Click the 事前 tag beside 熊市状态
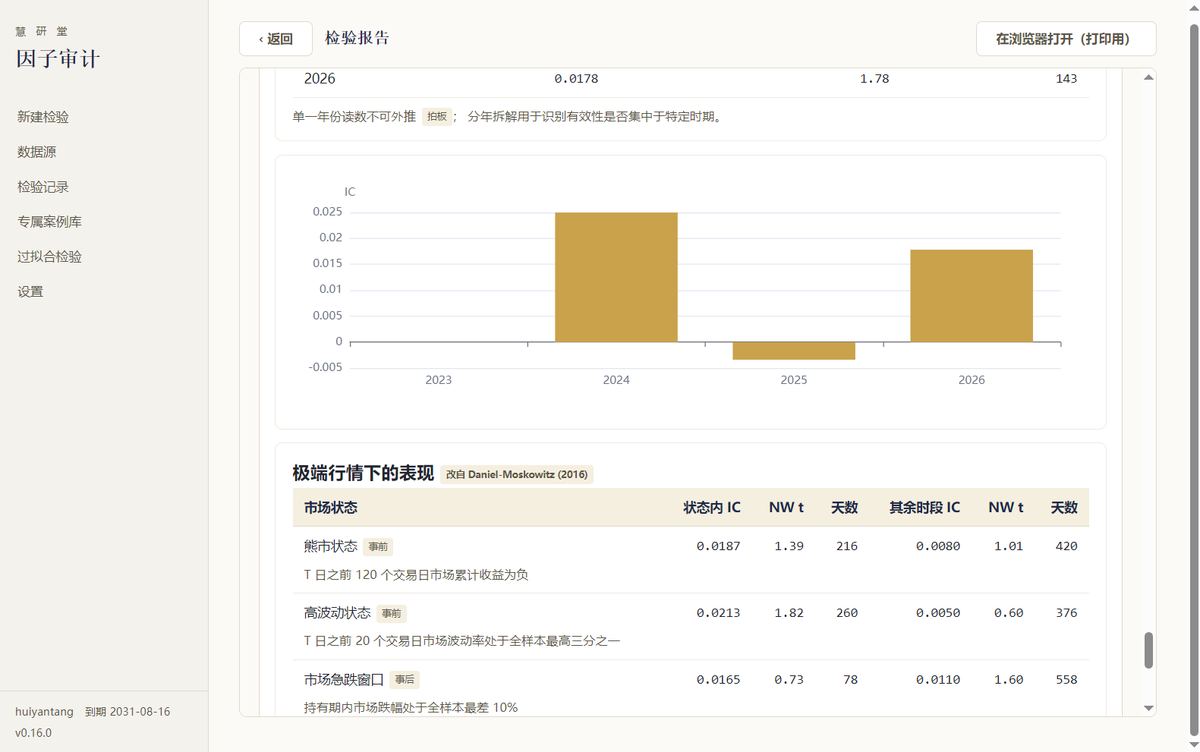 (378, 547)
